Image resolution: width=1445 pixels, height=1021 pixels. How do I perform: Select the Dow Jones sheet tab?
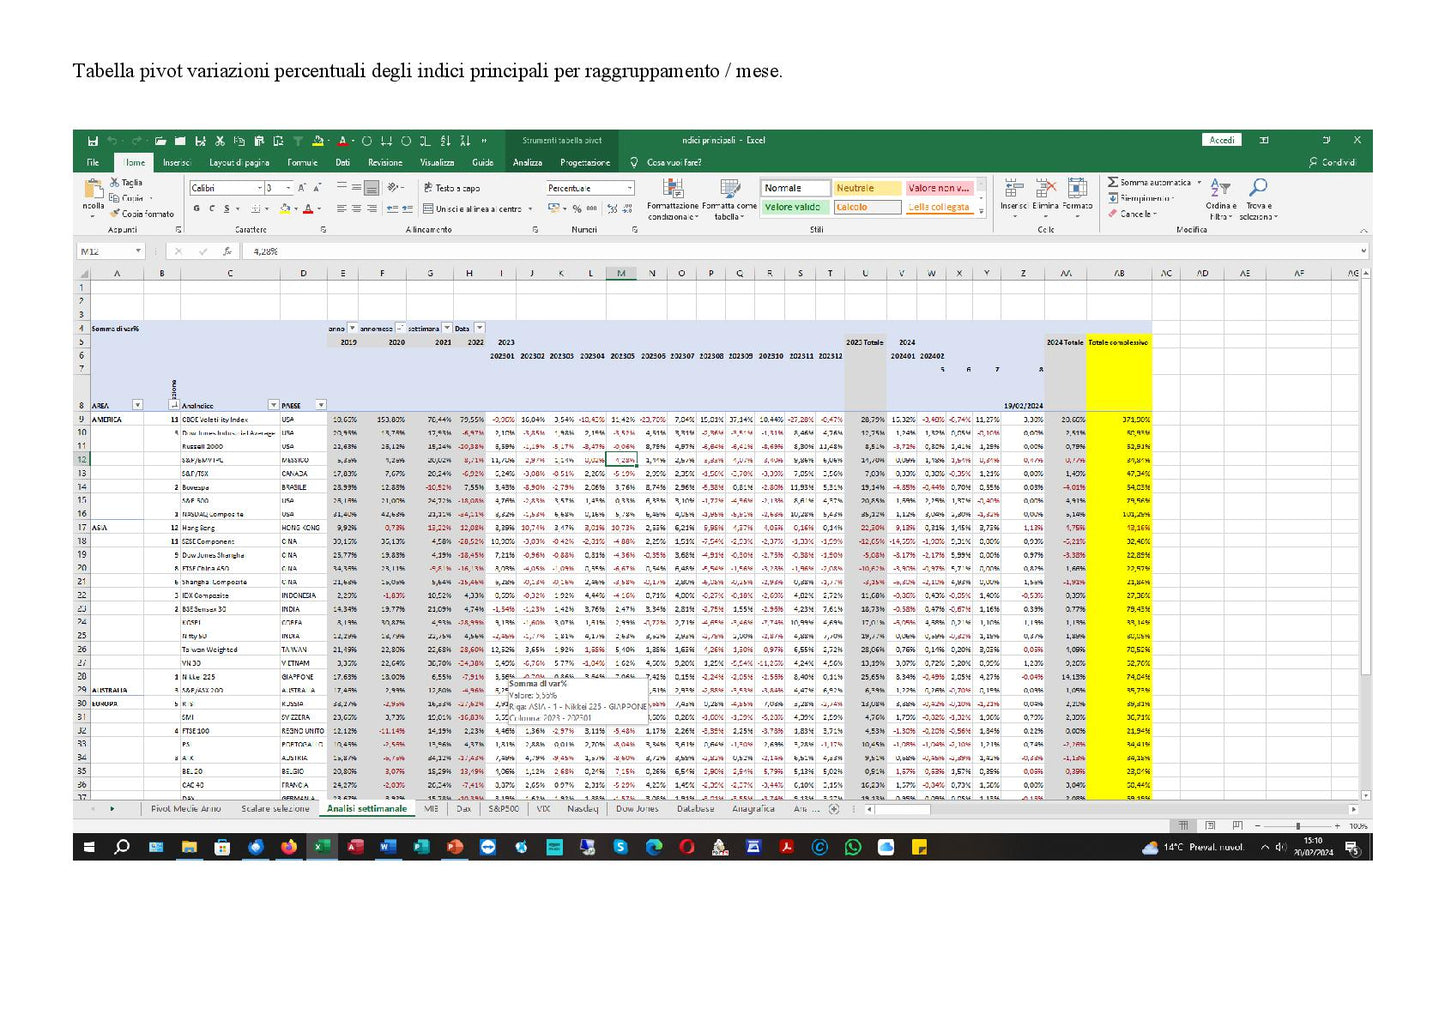637,809
